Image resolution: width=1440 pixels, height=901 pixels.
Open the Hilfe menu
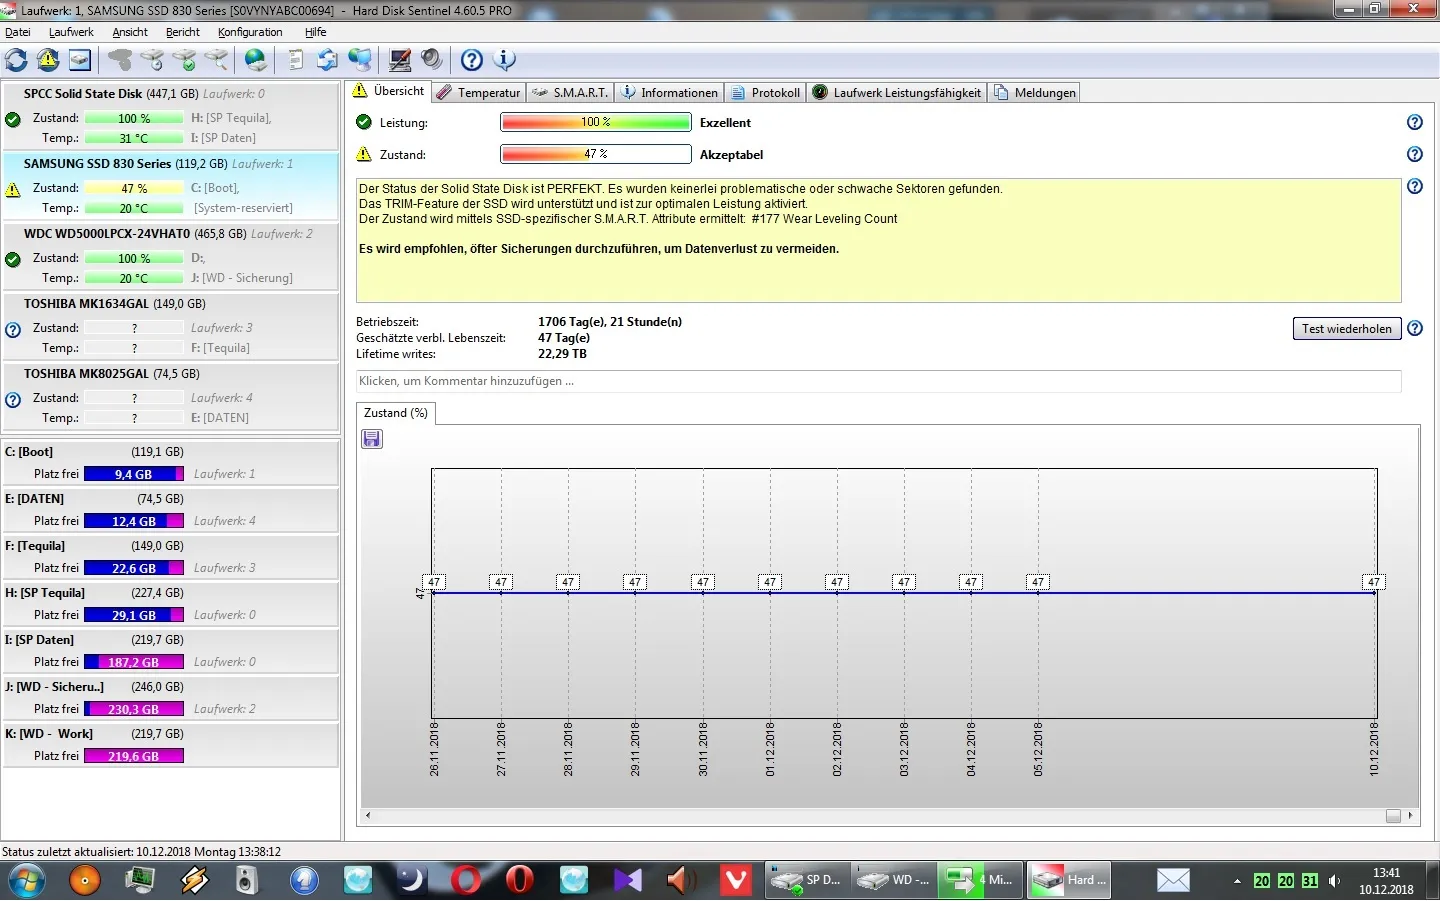315,32
